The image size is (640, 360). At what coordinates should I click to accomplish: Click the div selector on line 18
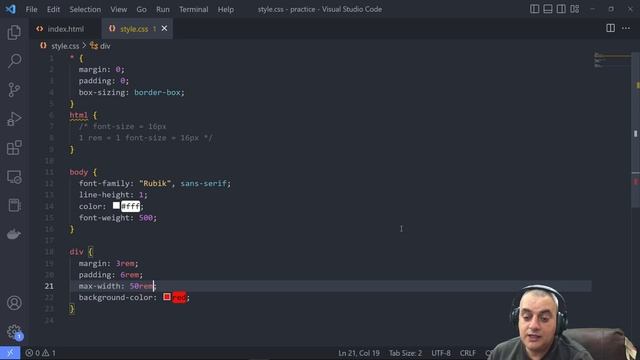tap(76, 252)
